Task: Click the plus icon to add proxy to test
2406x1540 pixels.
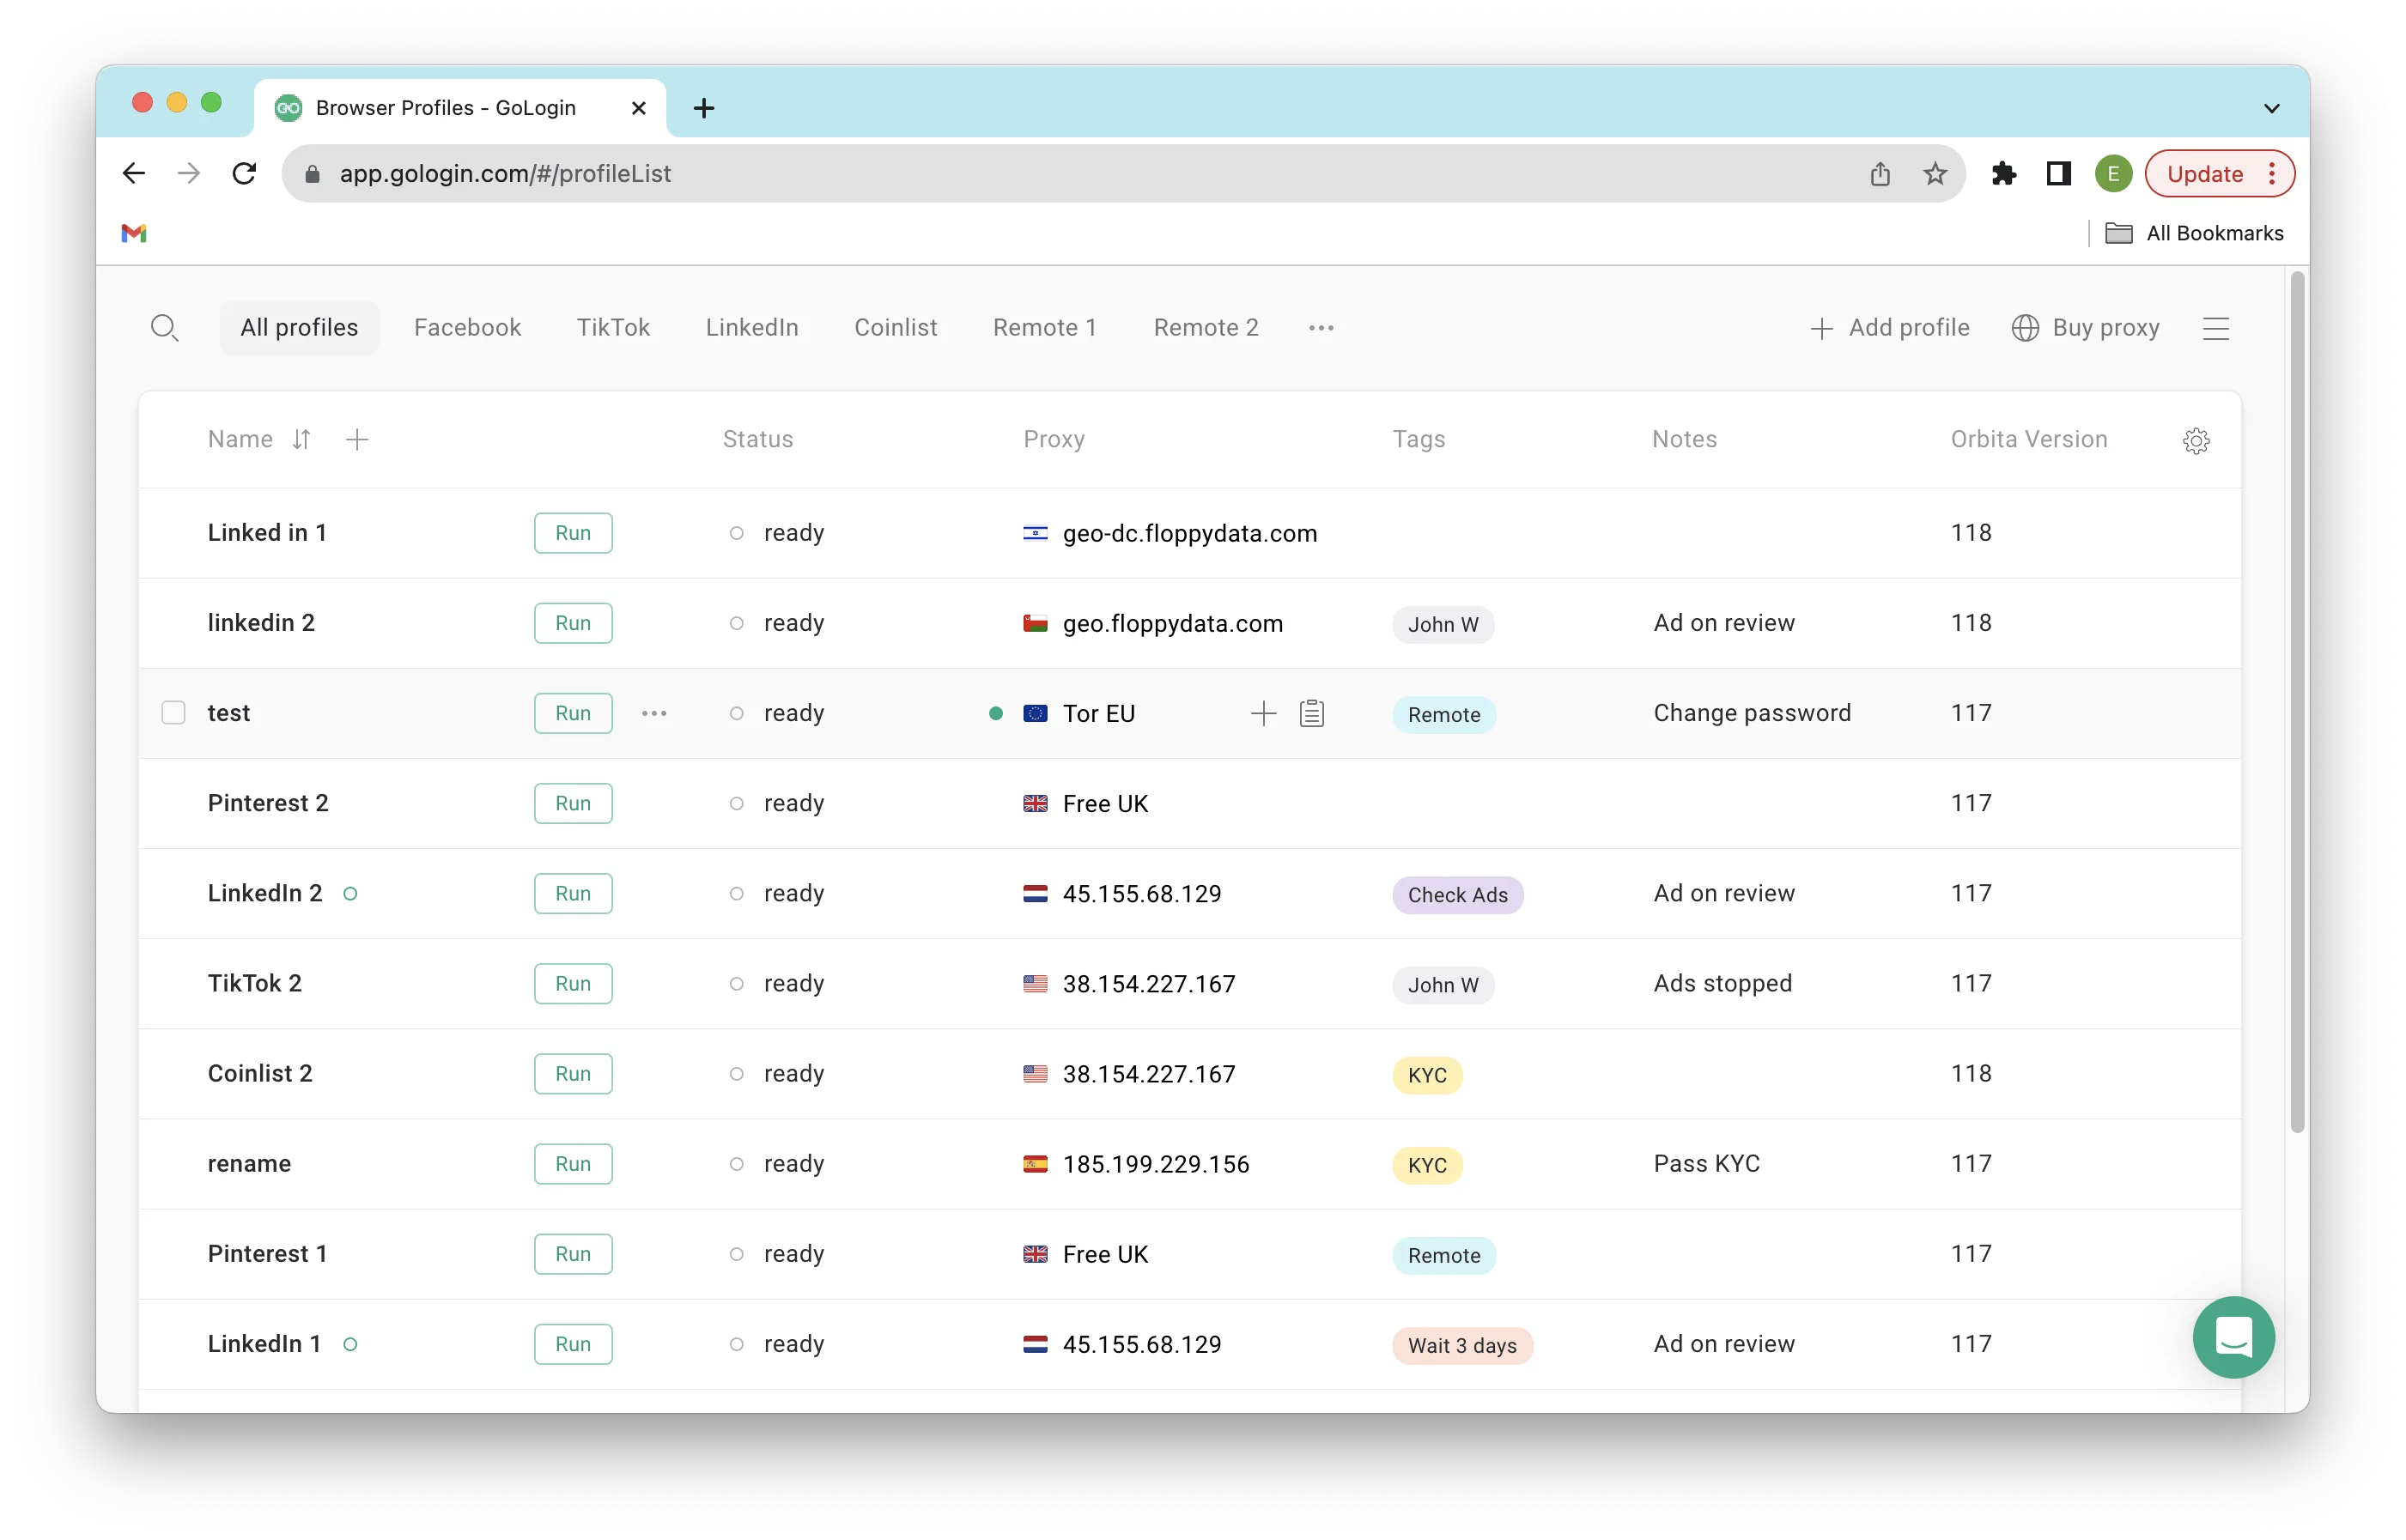Action: click(x=1261, y=712)
